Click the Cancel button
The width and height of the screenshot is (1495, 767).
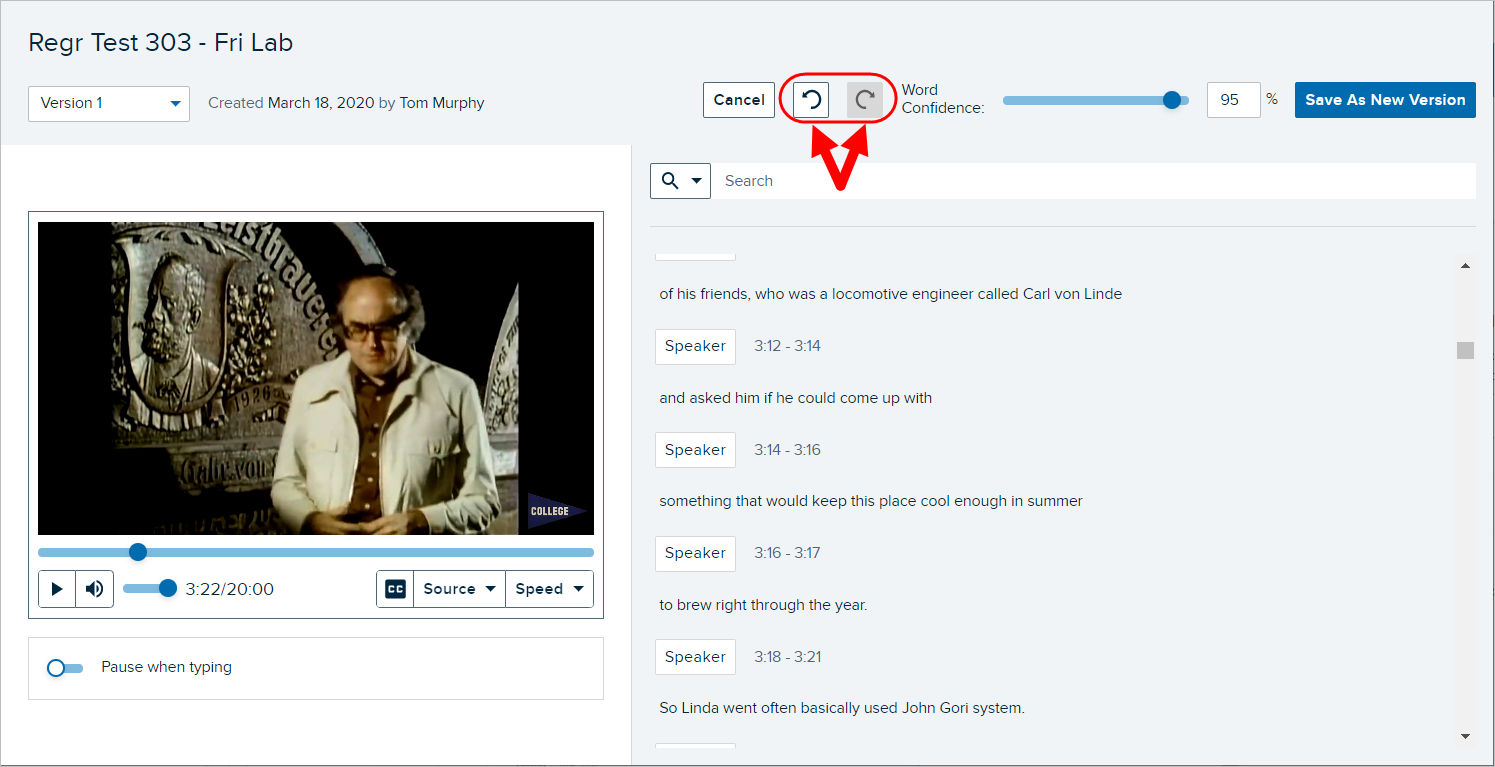click(x=739, y=100)
